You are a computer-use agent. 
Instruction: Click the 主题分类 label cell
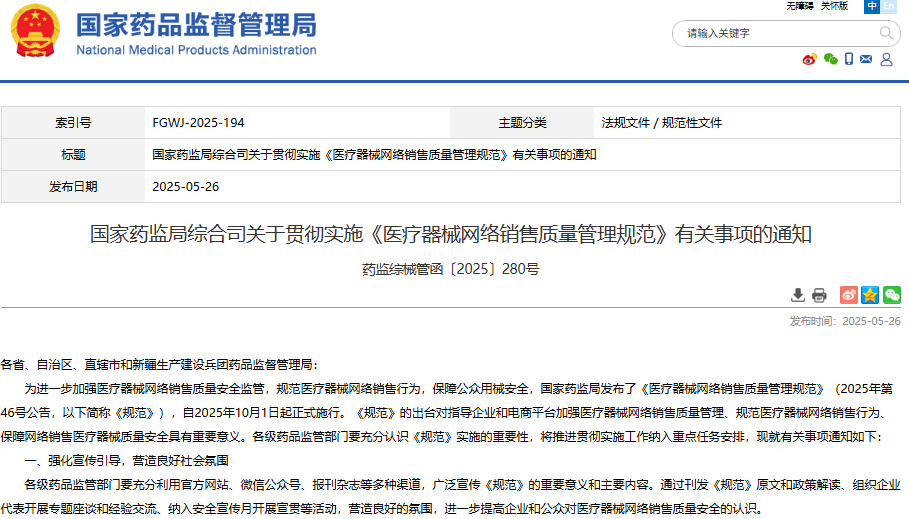coord(522,123)
